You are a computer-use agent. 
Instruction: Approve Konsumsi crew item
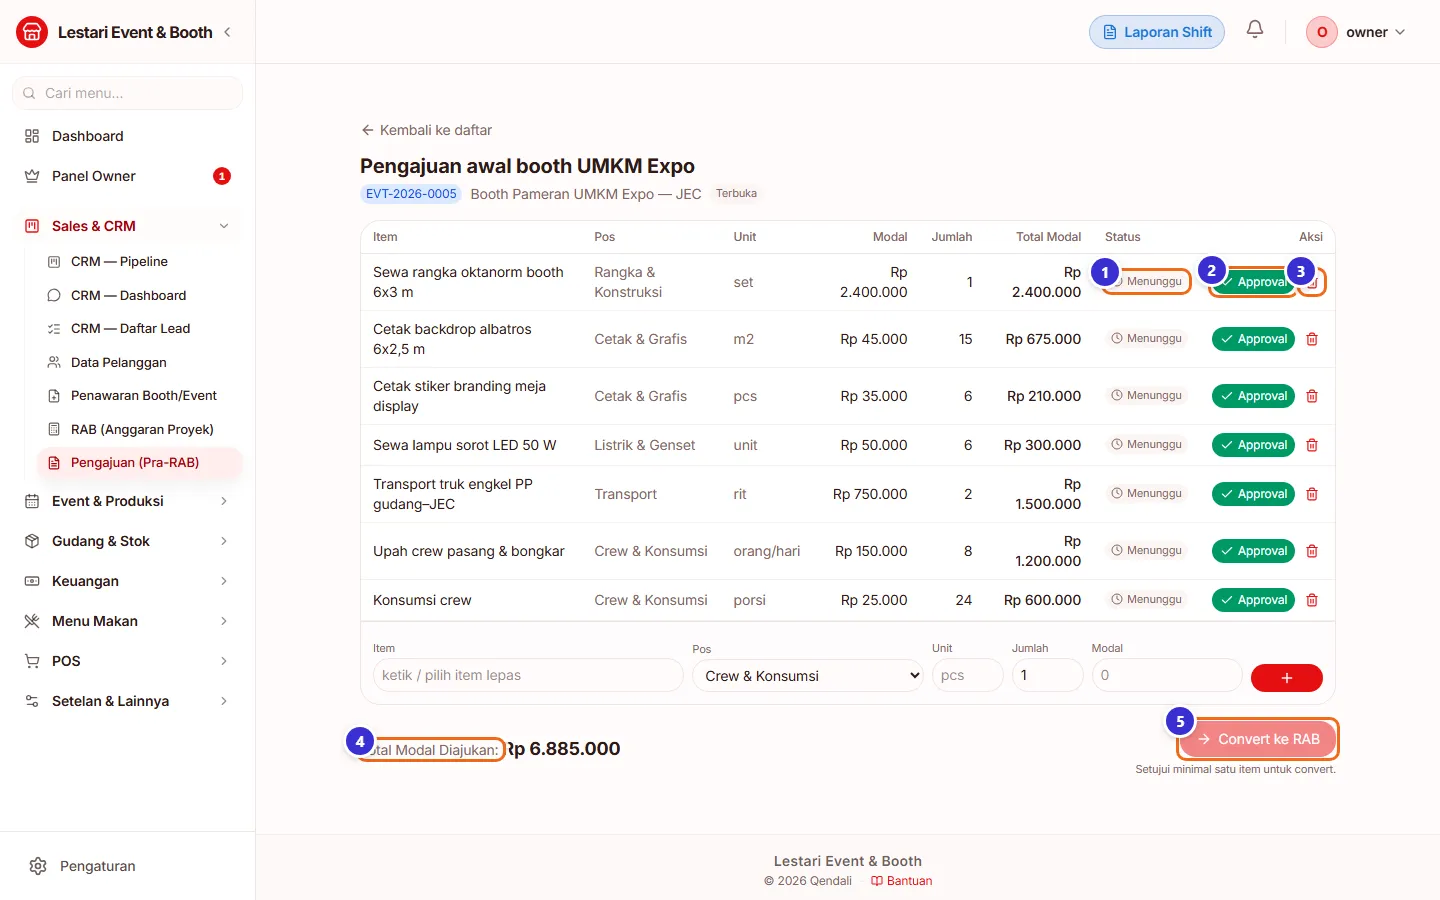[x=1253, y=600]
